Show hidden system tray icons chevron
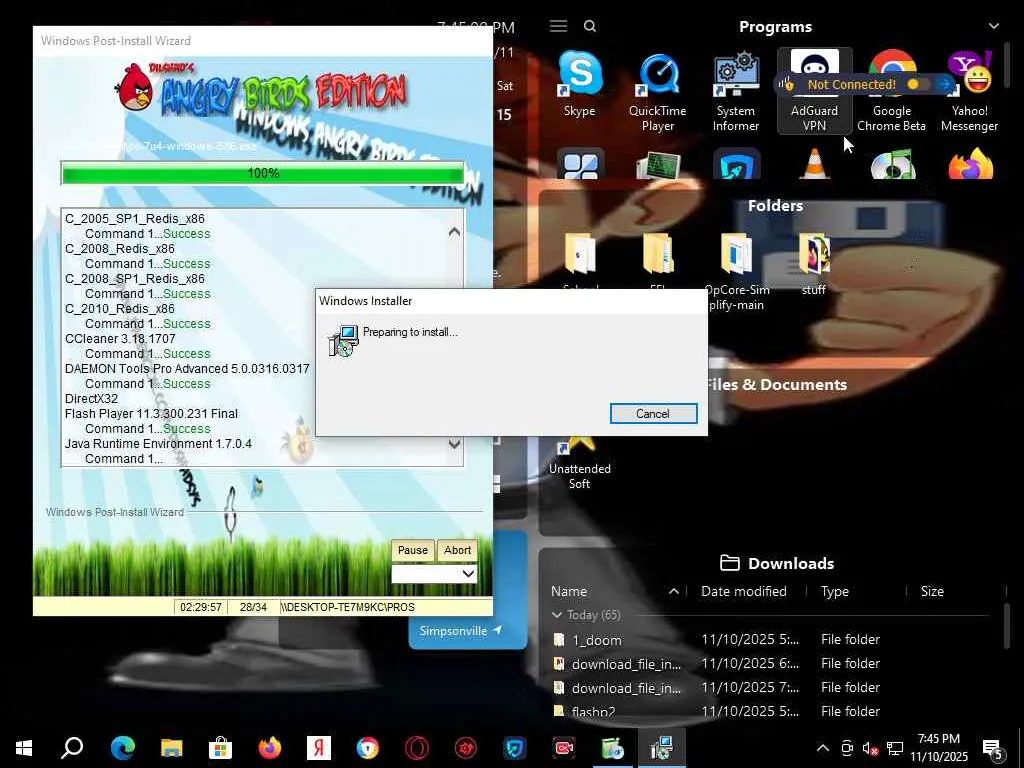 point(823,748)
